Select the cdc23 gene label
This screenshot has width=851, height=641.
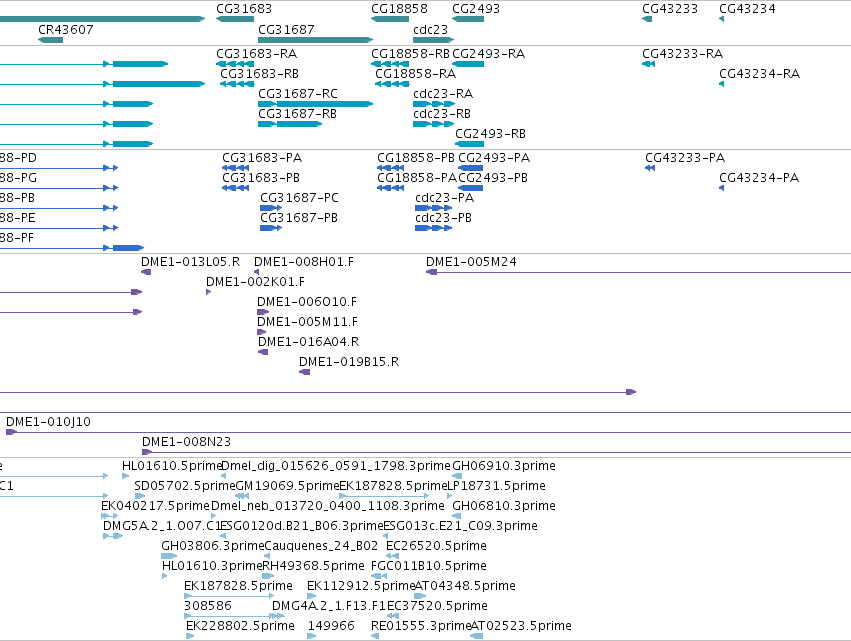click(x=430, y=29)
